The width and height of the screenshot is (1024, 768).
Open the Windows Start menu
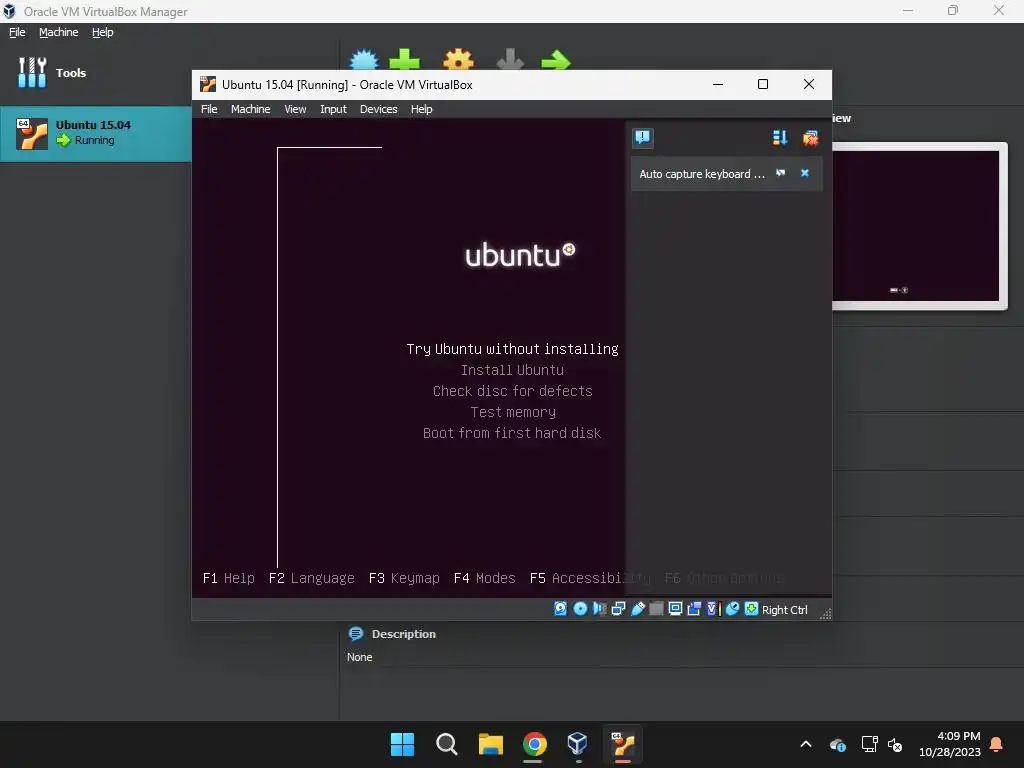(x=402, y=744)
